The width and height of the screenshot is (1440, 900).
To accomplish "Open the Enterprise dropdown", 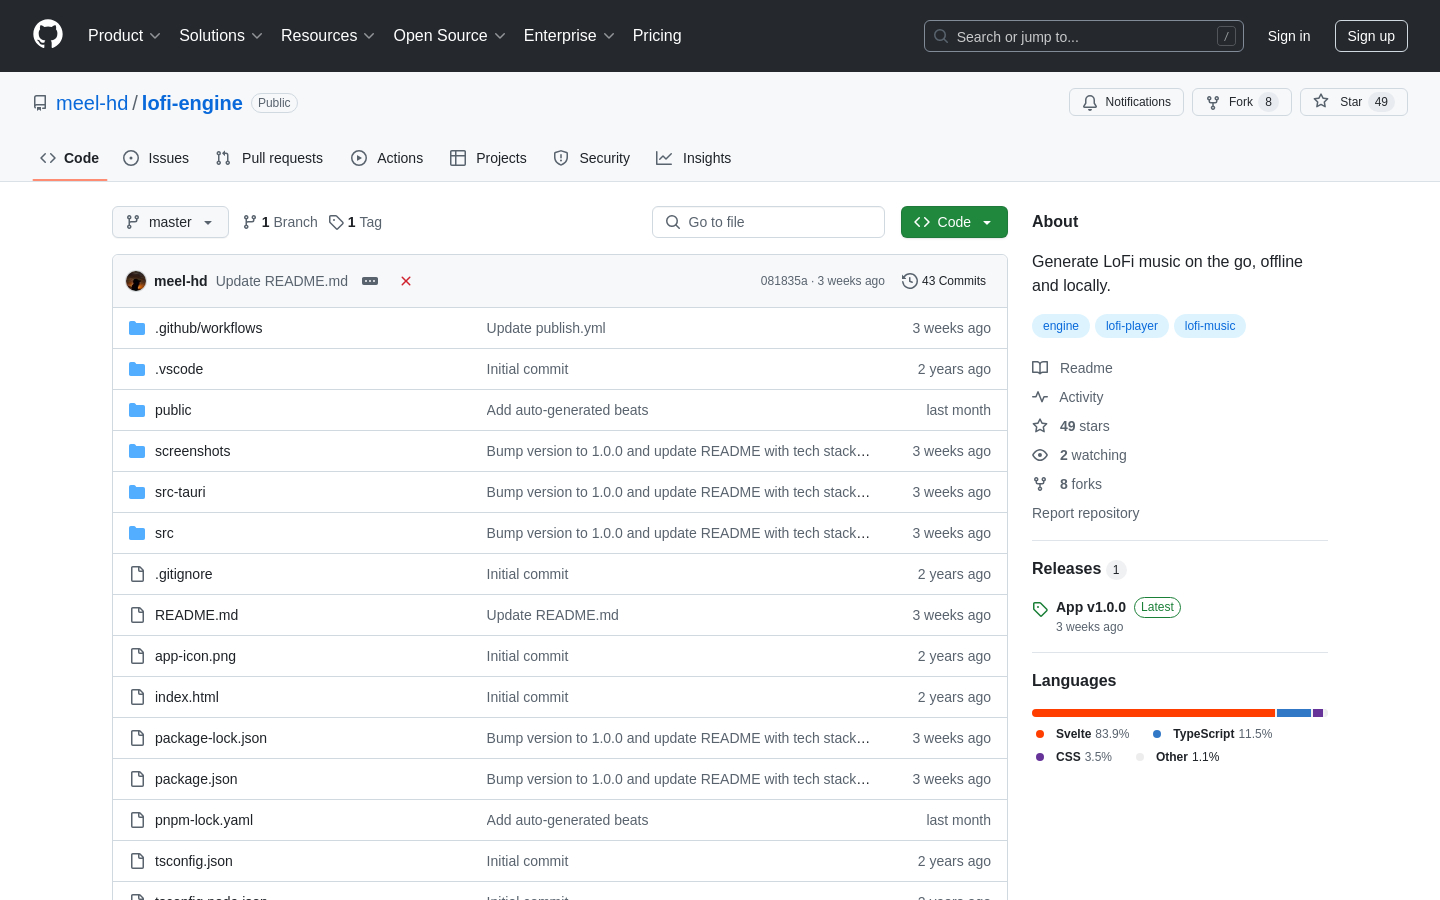I will point(569,36).
